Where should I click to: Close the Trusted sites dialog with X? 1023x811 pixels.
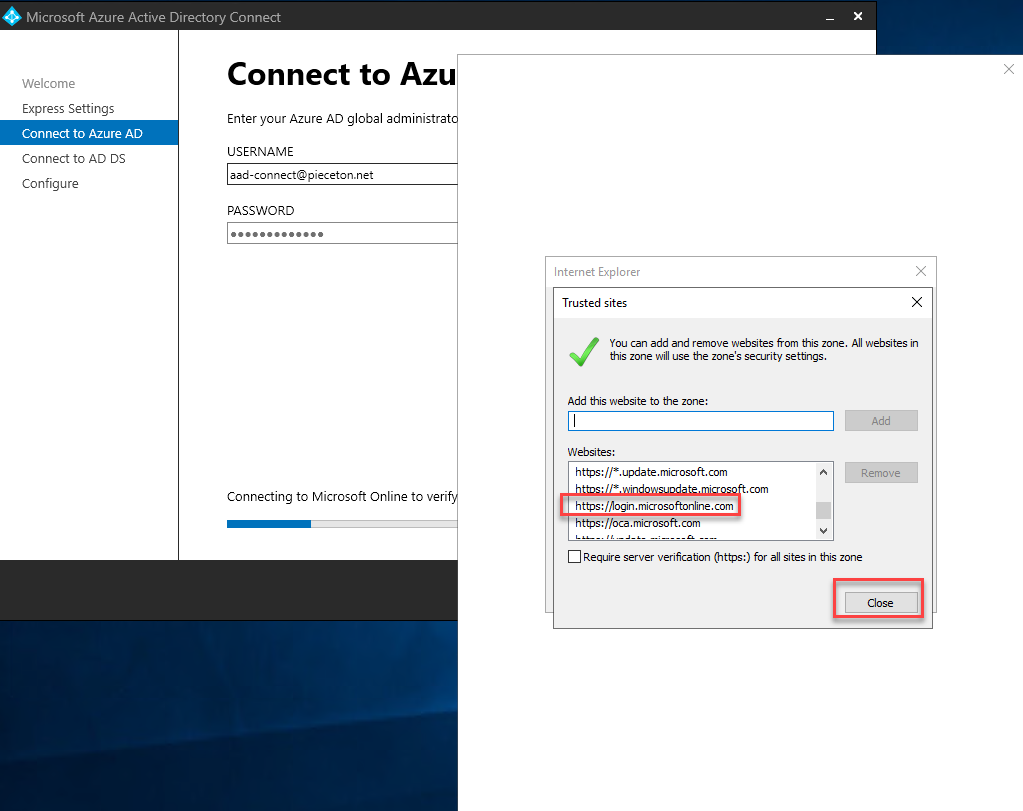[917, 302]
